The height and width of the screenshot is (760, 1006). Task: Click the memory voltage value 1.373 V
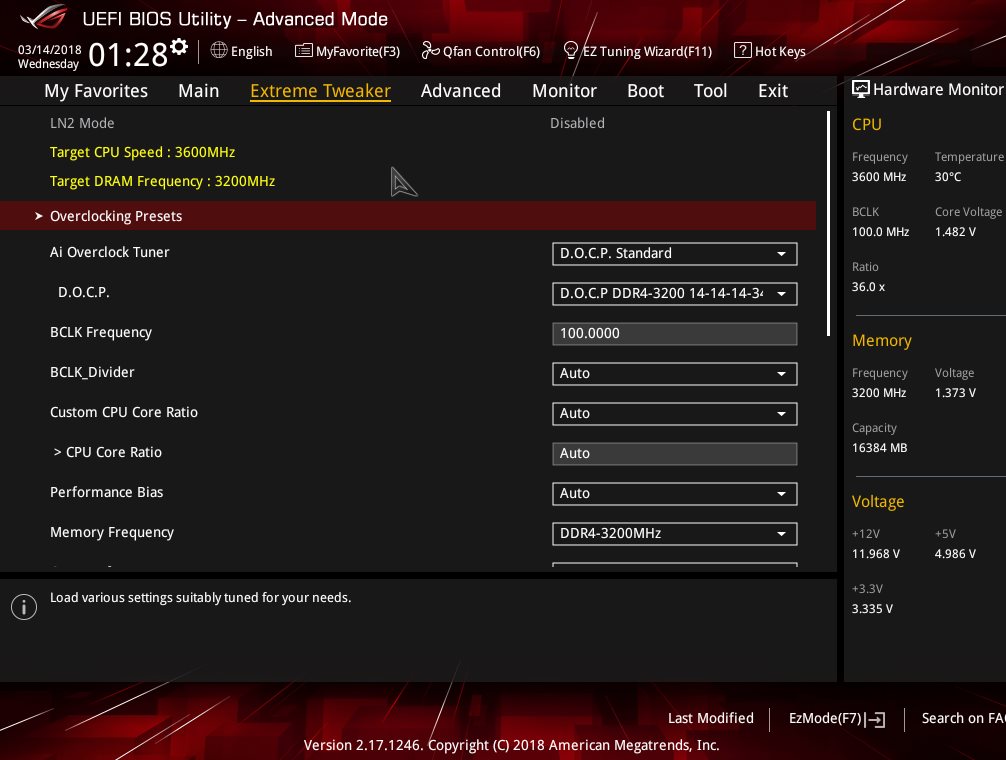955,393
